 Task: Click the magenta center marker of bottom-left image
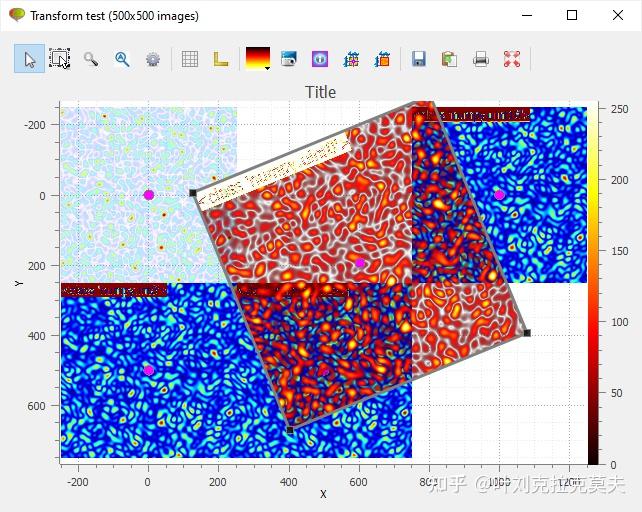(149, 370)
